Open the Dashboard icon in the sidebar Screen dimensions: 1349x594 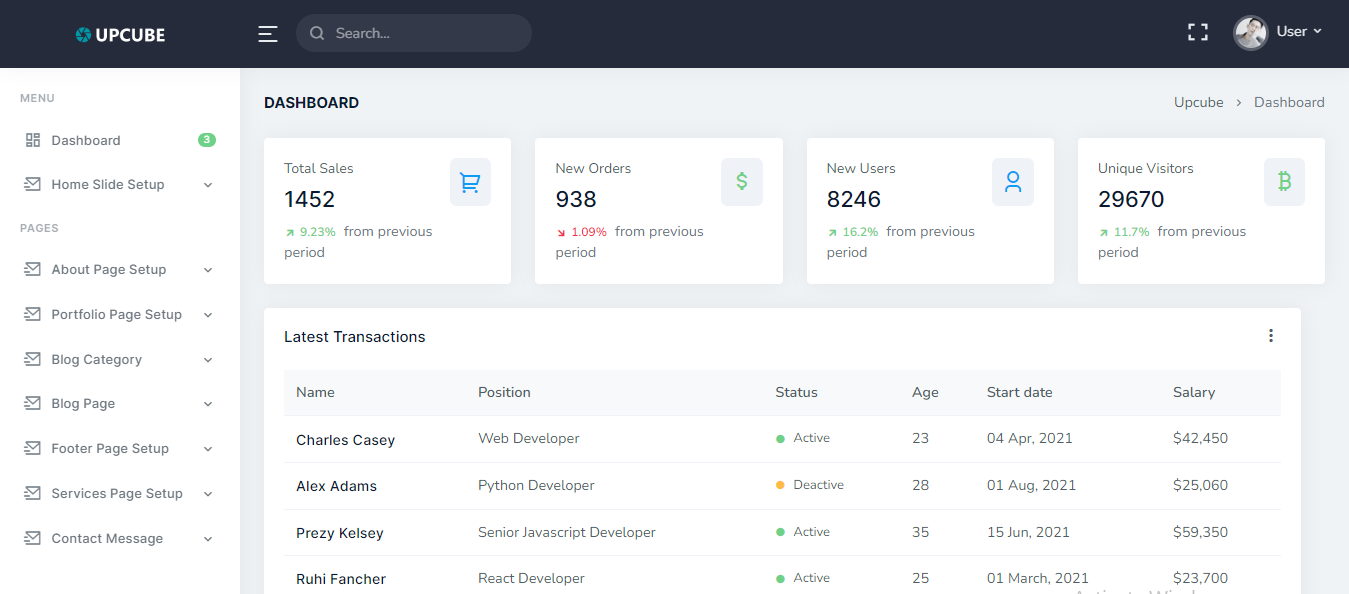point(31,139)
